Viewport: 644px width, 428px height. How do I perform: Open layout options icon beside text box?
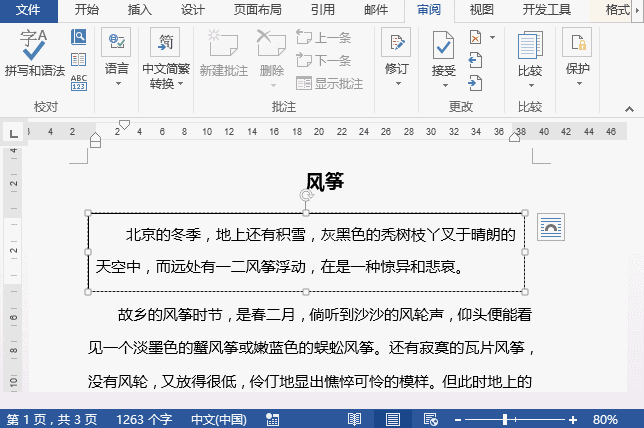(x=551, y=228)
